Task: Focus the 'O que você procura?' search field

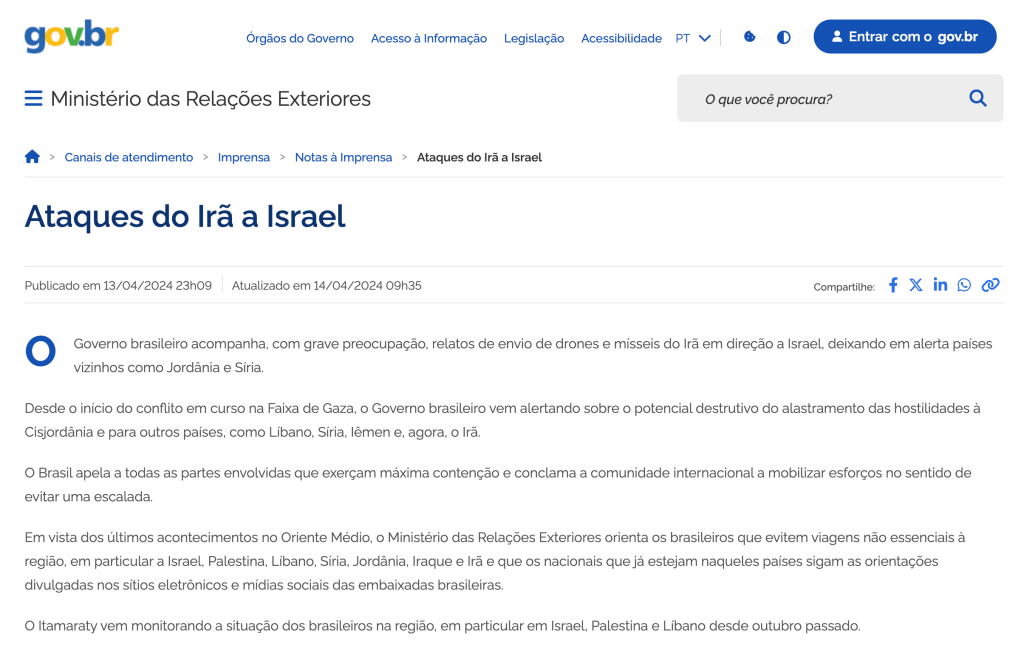Action: [820, 99]
